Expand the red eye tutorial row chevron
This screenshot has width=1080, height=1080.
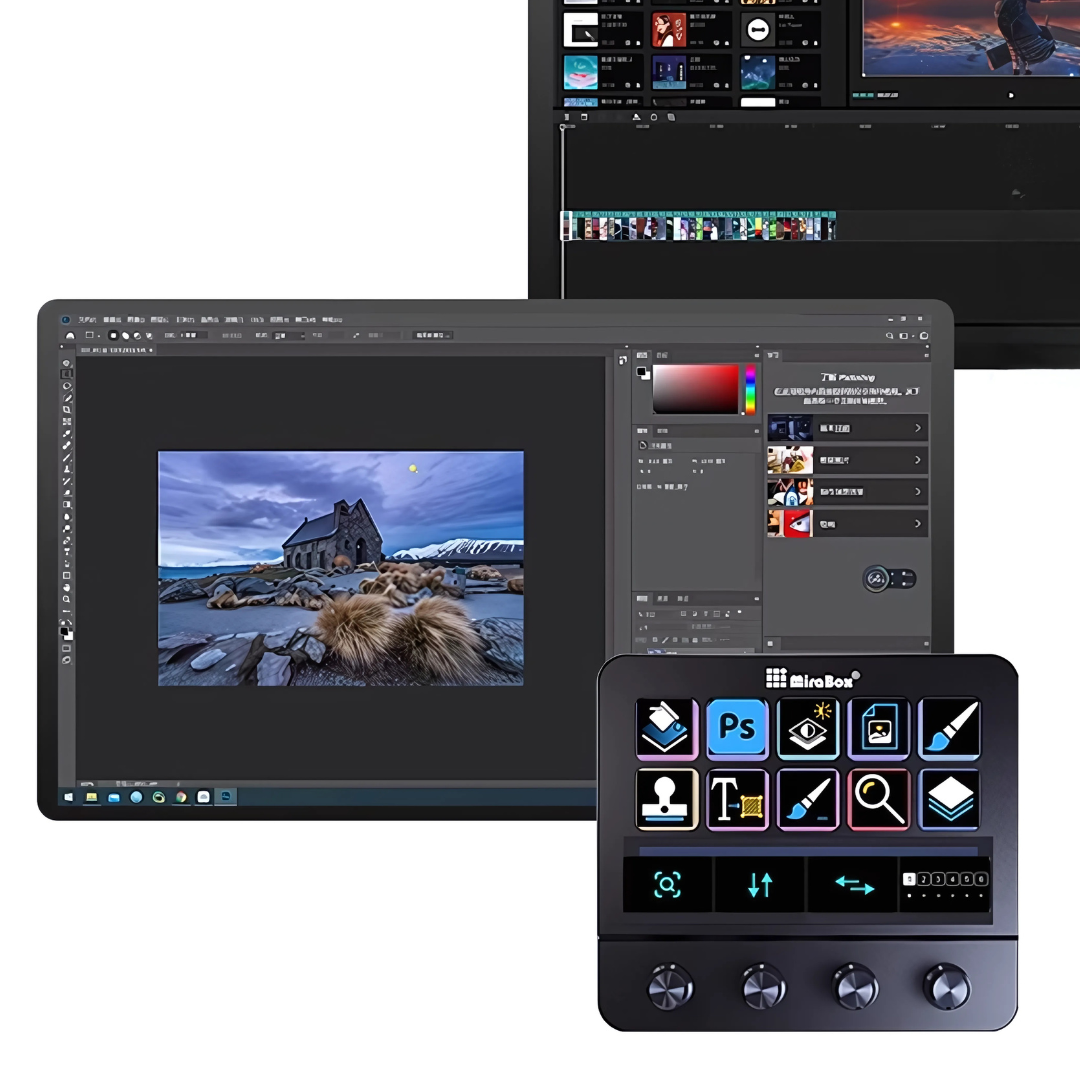click(x=918, y=523)
